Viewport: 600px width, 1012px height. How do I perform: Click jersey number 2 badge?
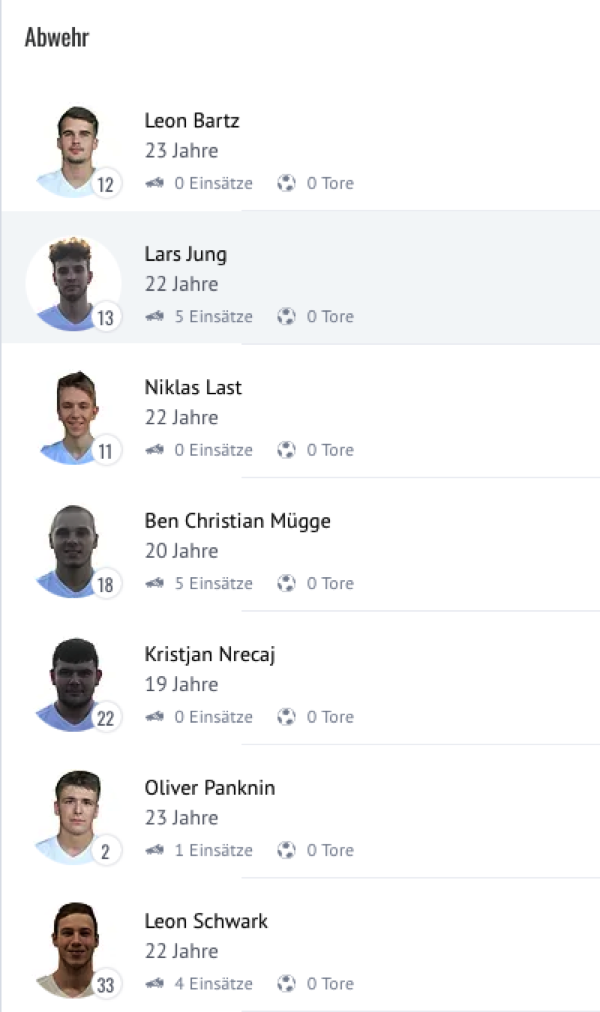pyautogui.click(x=106, y=852)
